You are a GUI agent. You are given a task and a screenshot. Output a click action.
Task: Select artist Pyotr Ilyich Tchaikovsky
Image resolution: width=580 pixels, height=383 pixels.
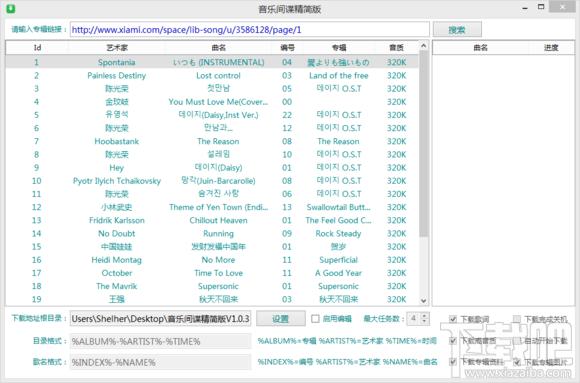[x=117, y=181]
